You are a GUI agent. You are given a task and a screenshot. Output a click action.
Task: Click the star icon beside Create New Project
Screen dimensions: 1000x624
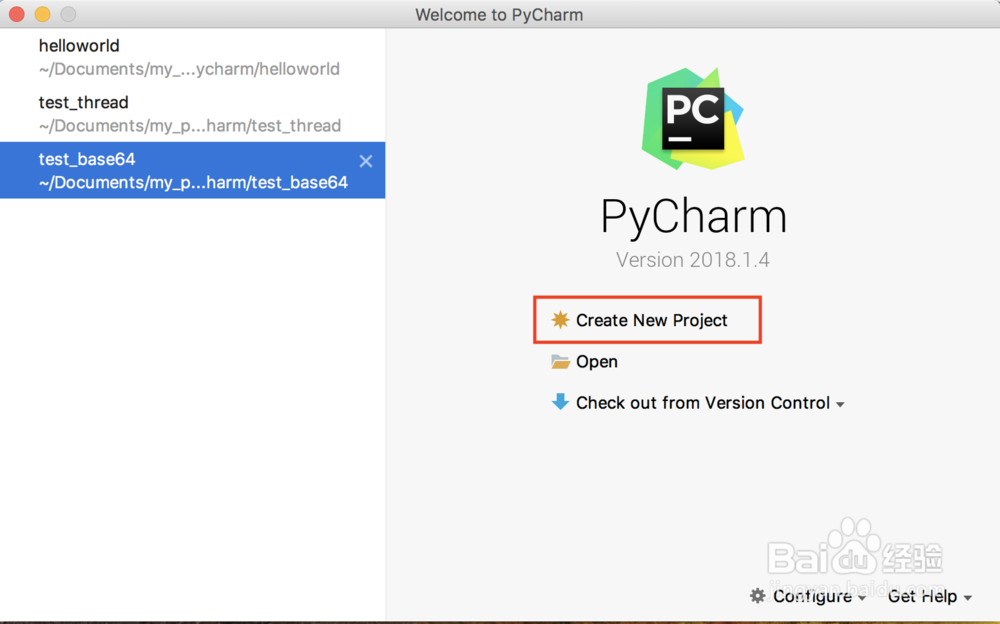pos(560,320)
